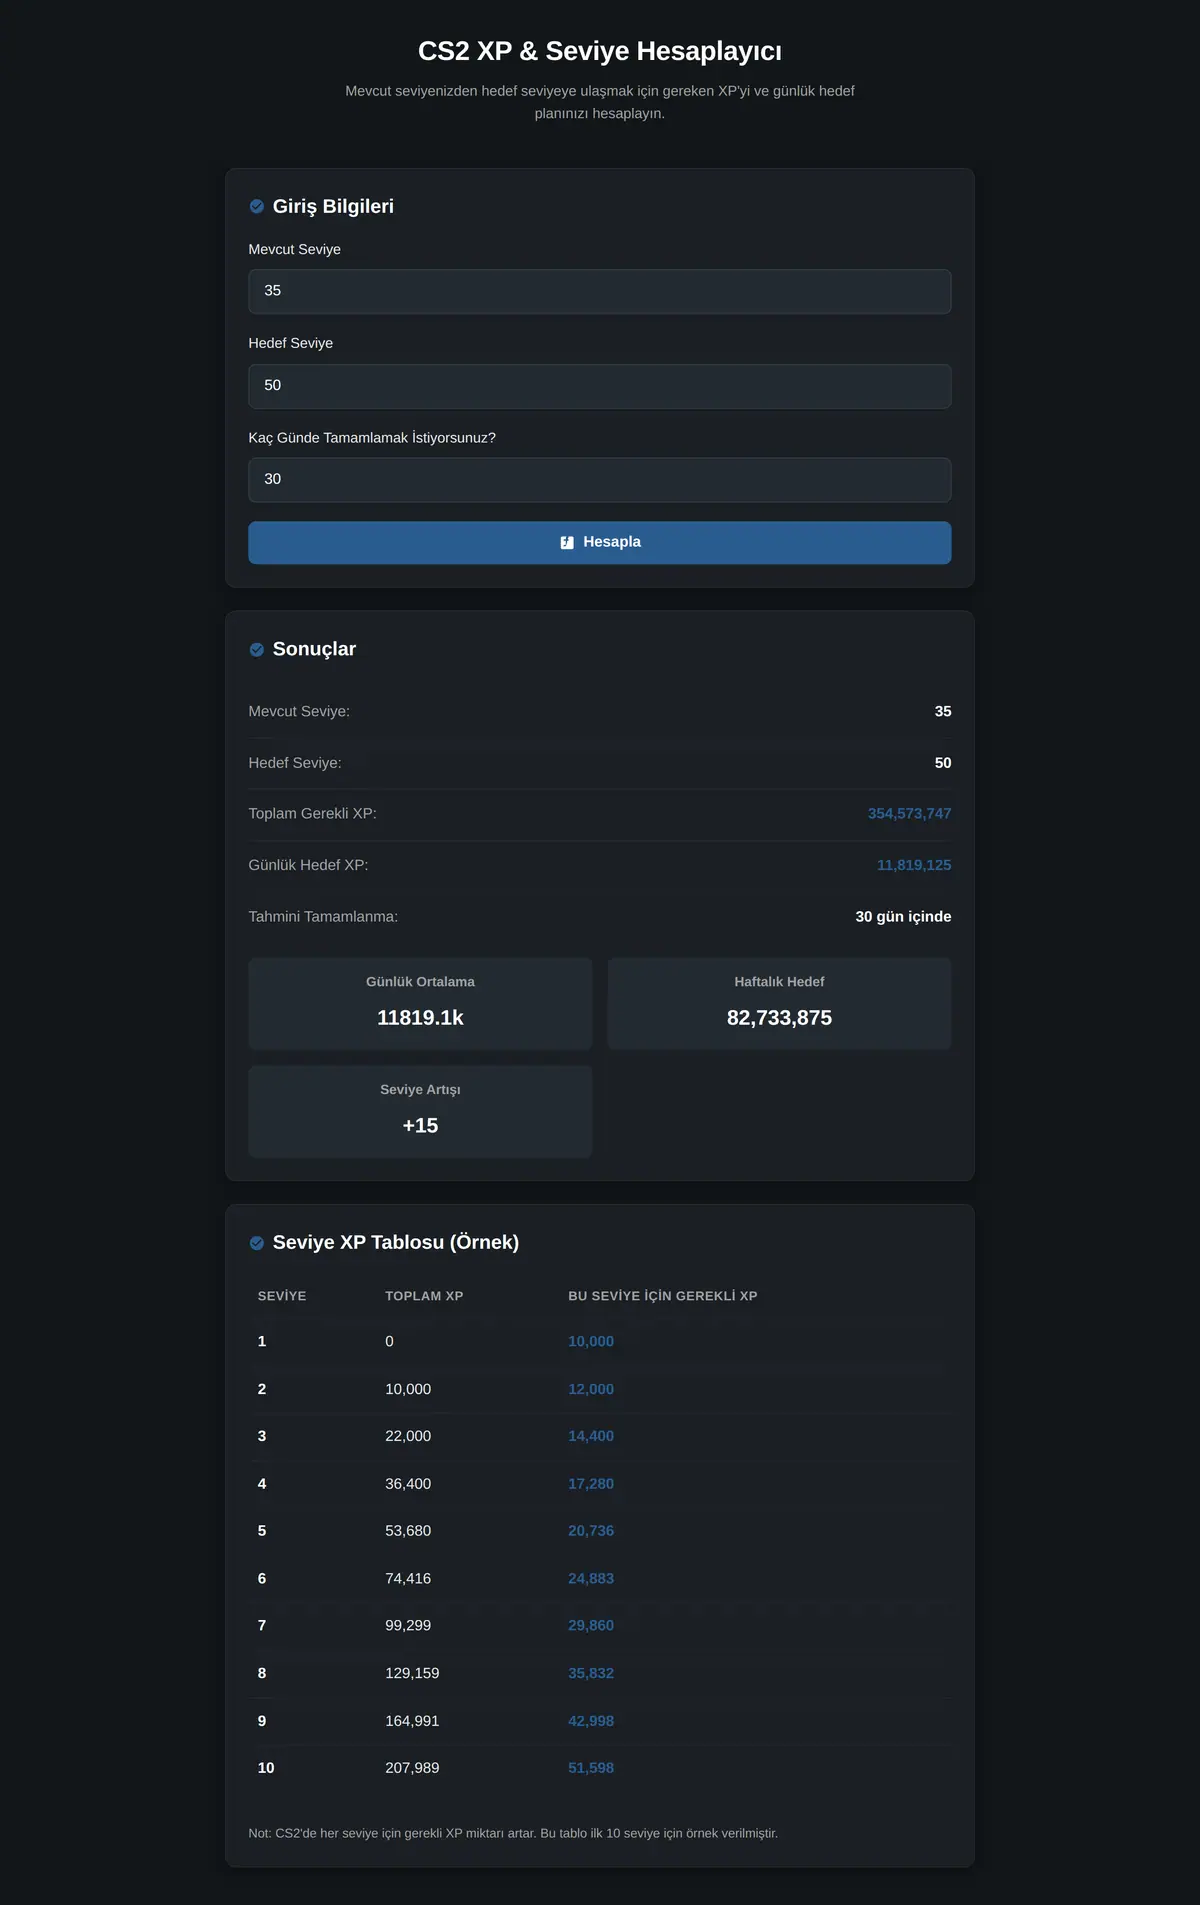This screenshot has height=1905, width=1200.
Task: Click the "30 gün içinde" completion estimate
Action: [903, 917]
